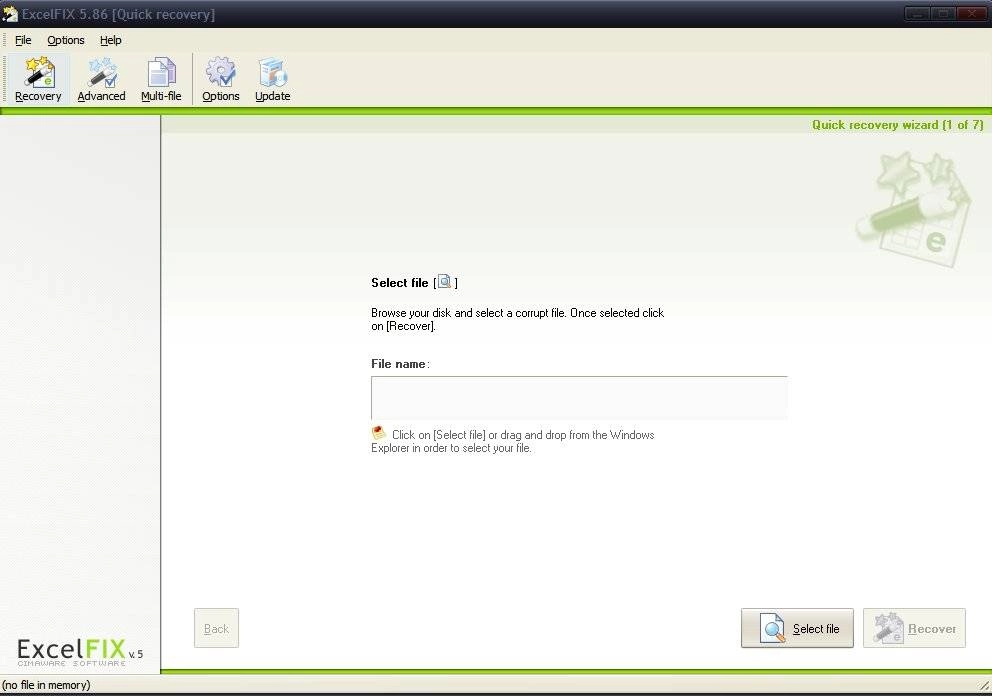This screenshot has width=992, height=696.
Task: Check for software Update
Action: point(273,80)
